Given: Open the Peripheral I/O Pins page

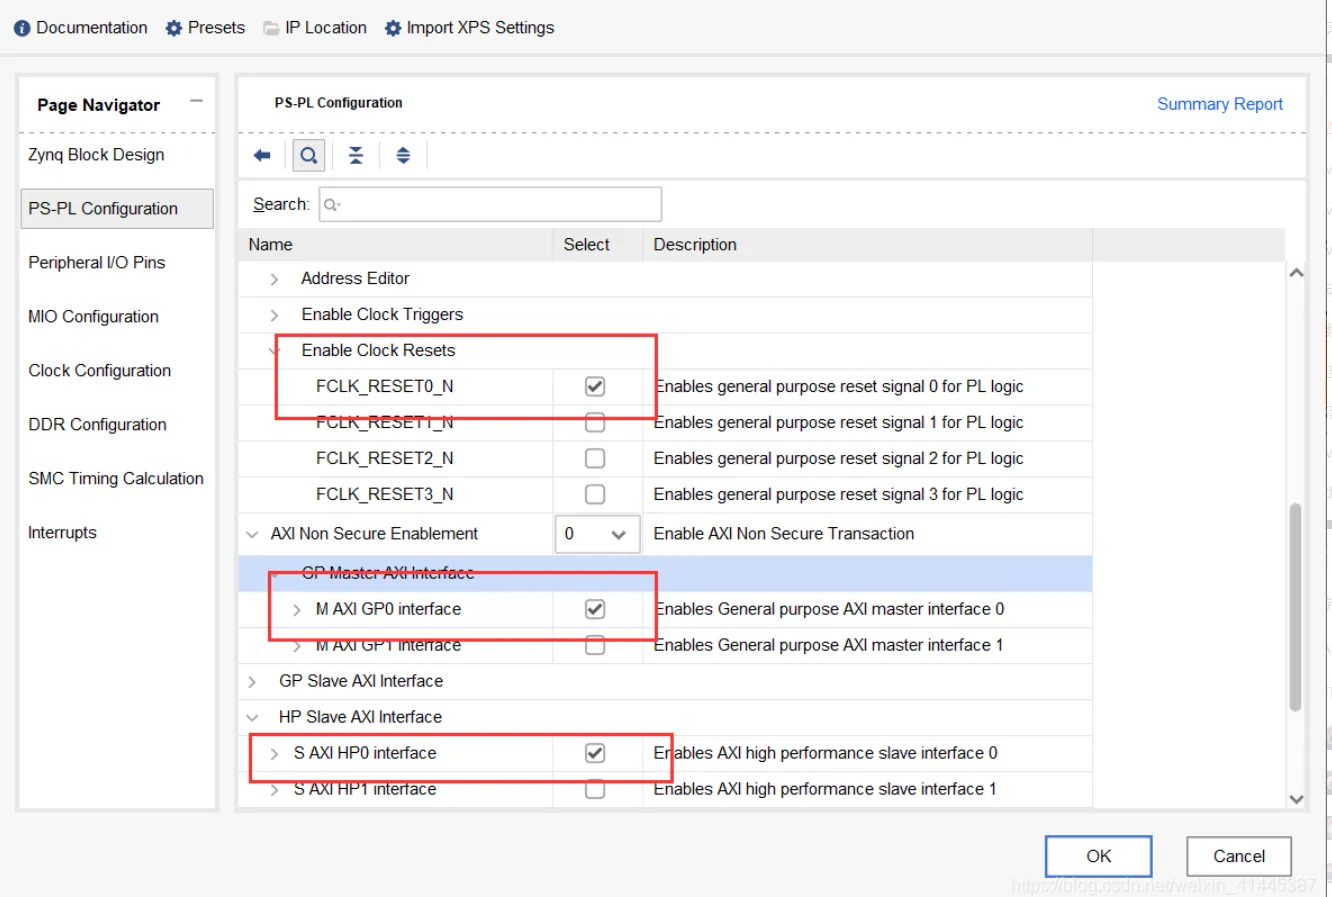Looking at the screenshot, I should click(97, 263).
